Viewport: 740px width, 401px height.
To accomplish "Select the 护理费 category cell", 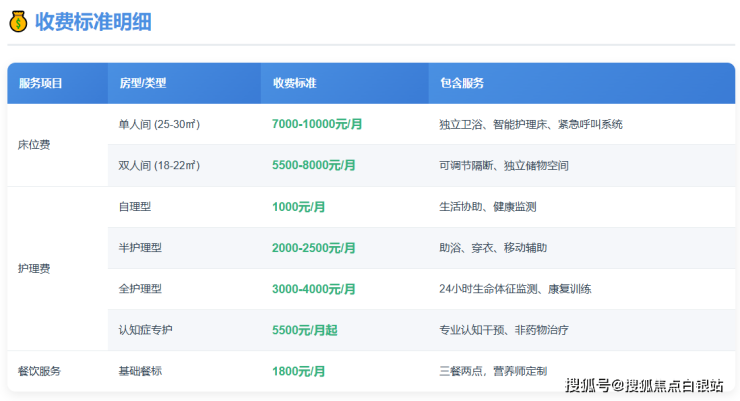I will coord(34,268).
